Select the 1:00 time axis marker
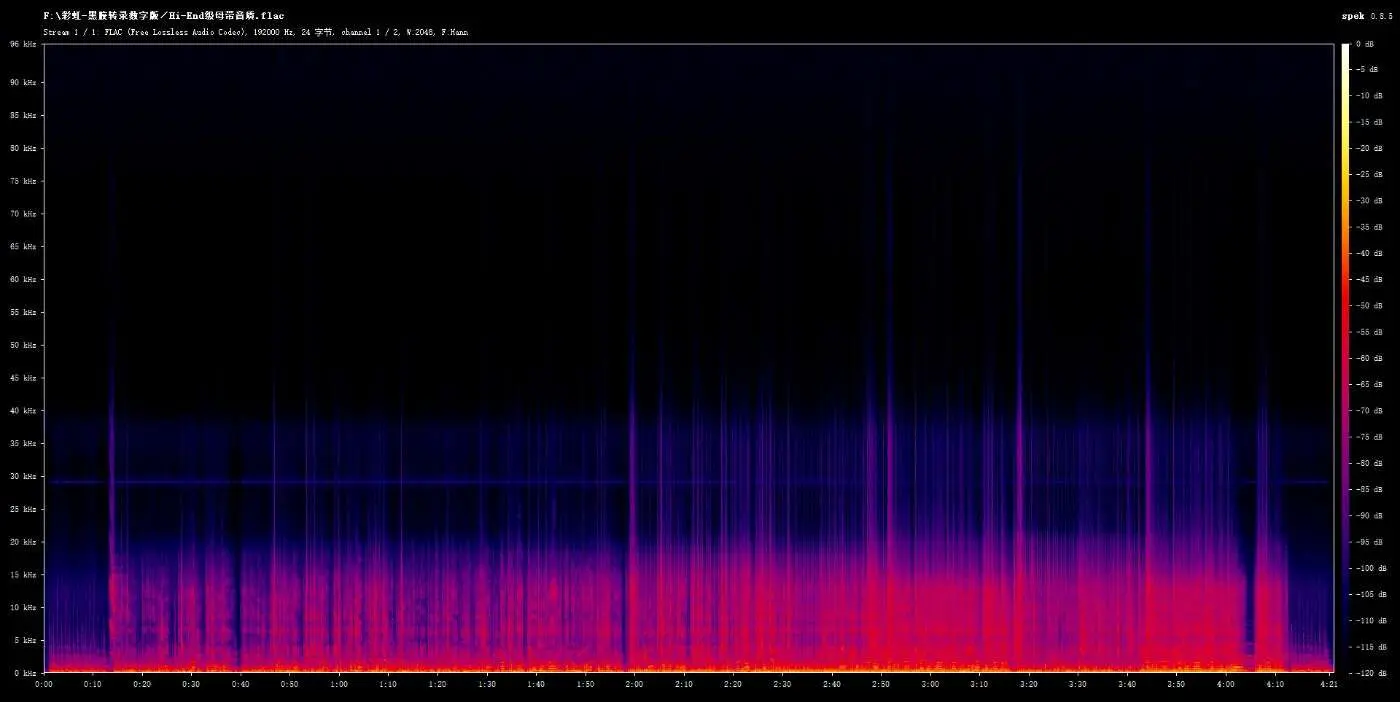The width and height of the screenshot is (1400, 702). tap(339, 685)
